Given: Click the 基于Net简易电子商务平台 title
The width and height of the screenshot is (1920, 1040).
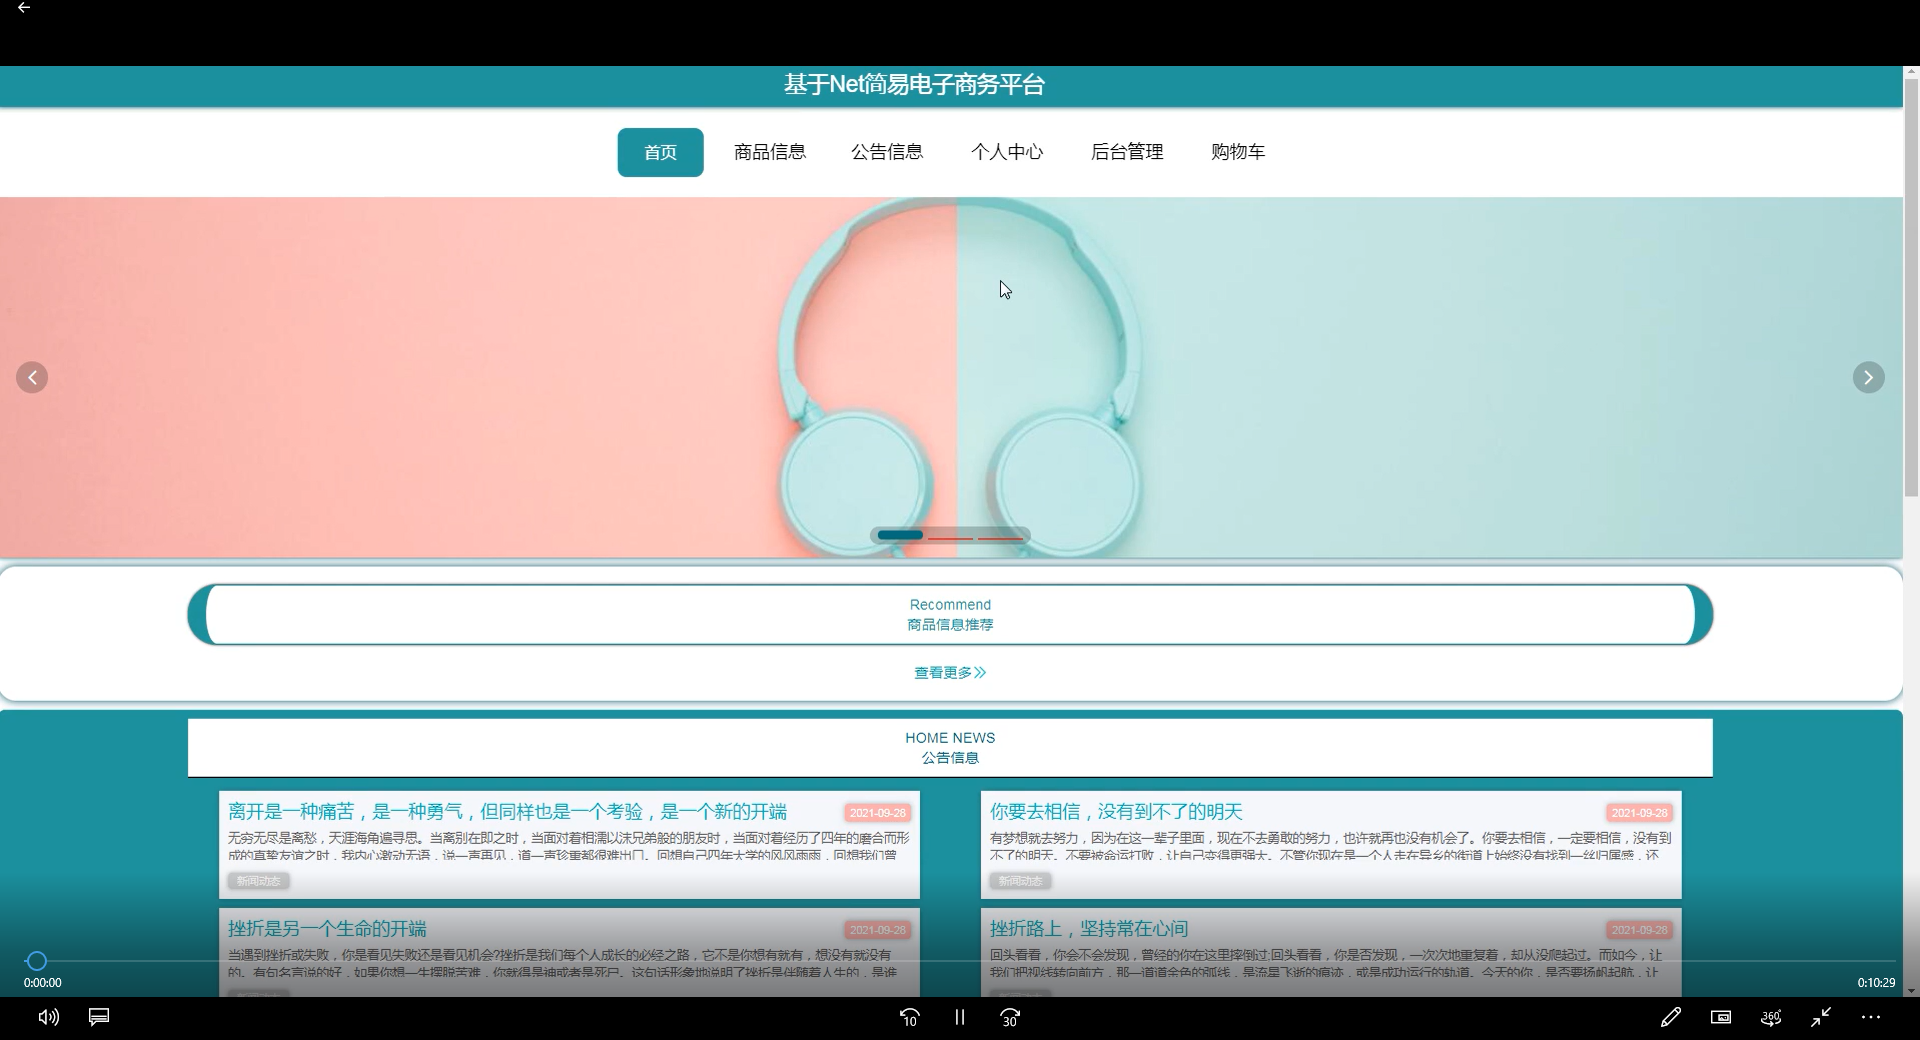Looking at the screenshot, I should click(x=914, y=85).
